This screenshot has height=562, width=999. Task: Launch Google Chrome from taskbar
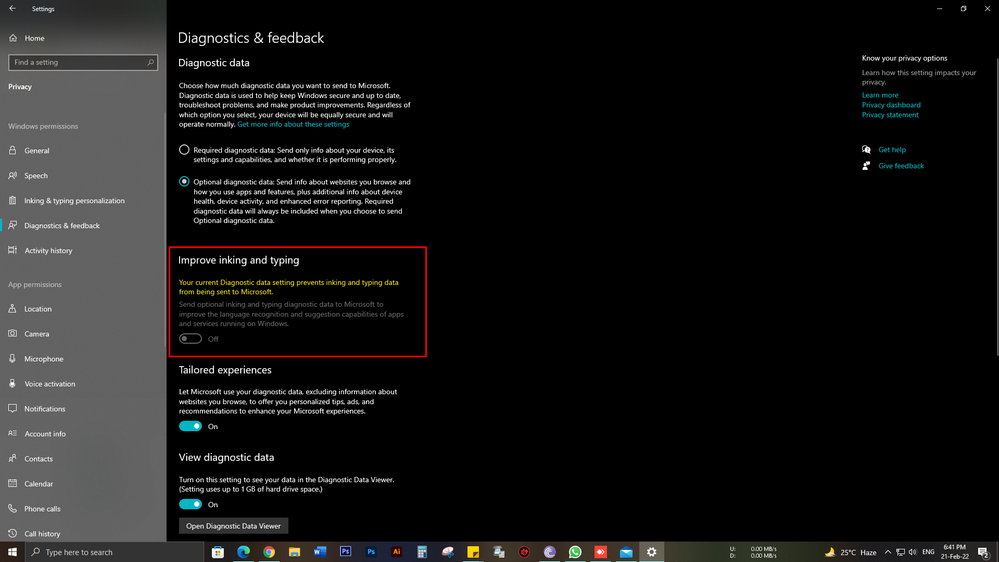click(269, 552)
